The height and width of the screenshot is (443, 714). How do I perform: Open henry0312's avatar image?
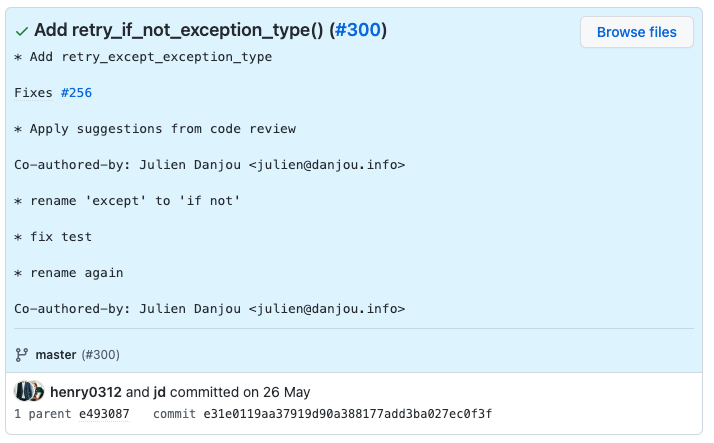[x=24, y=391]
